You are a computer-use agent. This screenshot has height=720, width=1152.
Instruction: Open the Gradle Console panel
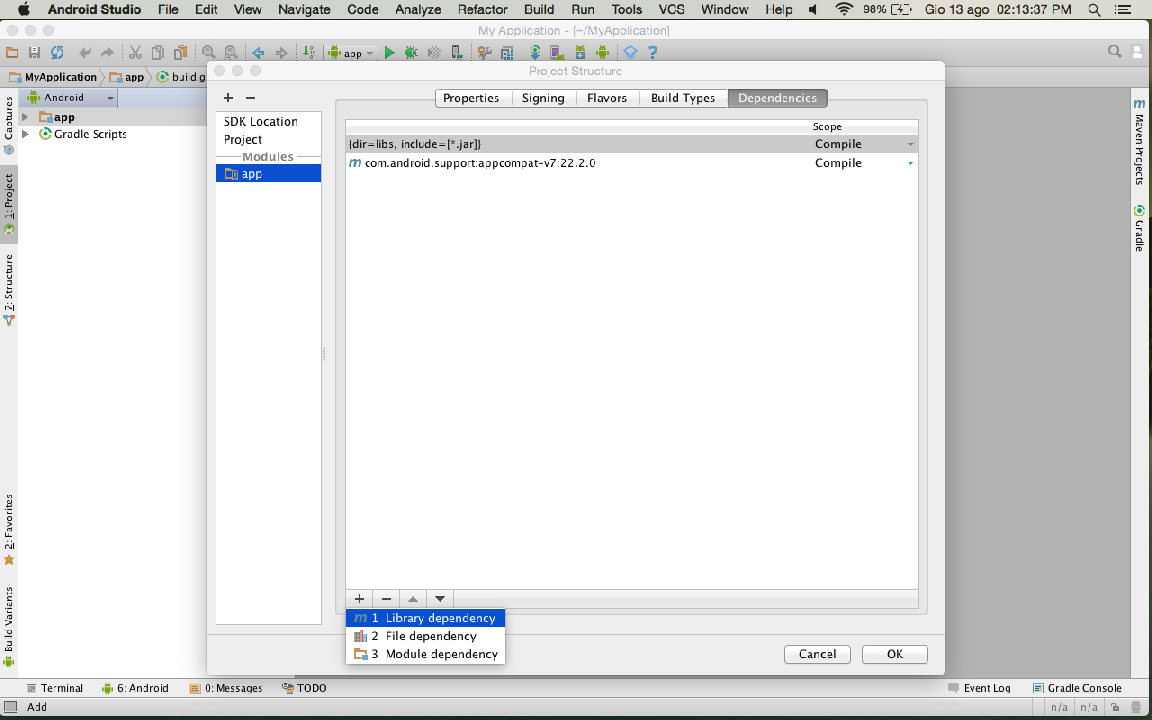[x=1077, y=688]
